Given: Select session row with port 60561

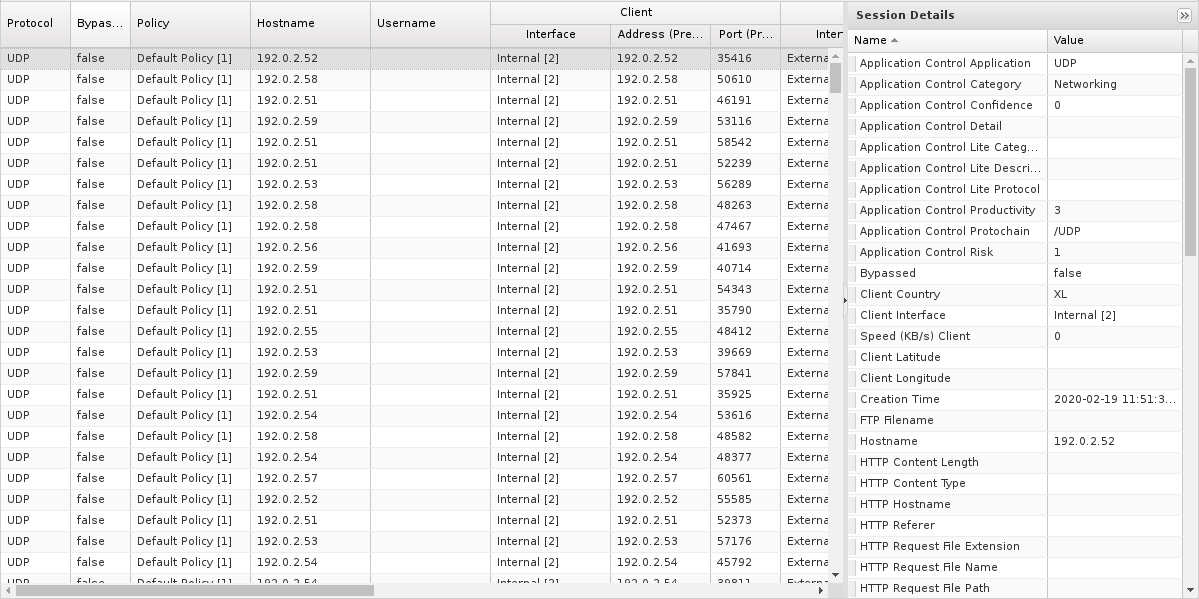Looking at the screenshot, I should (x=414, y=479).
